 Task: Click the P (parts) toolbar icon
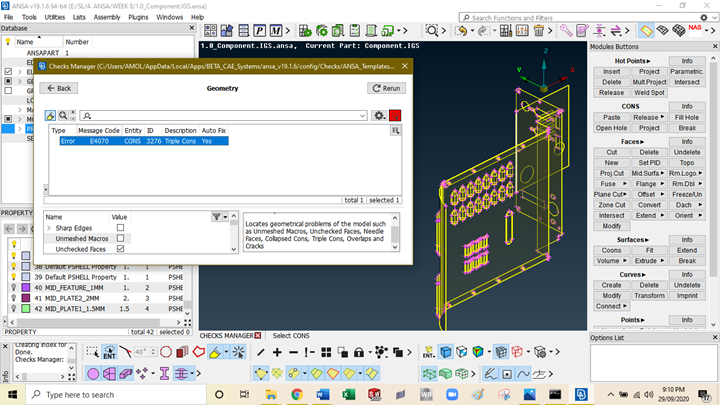point(259,31)
